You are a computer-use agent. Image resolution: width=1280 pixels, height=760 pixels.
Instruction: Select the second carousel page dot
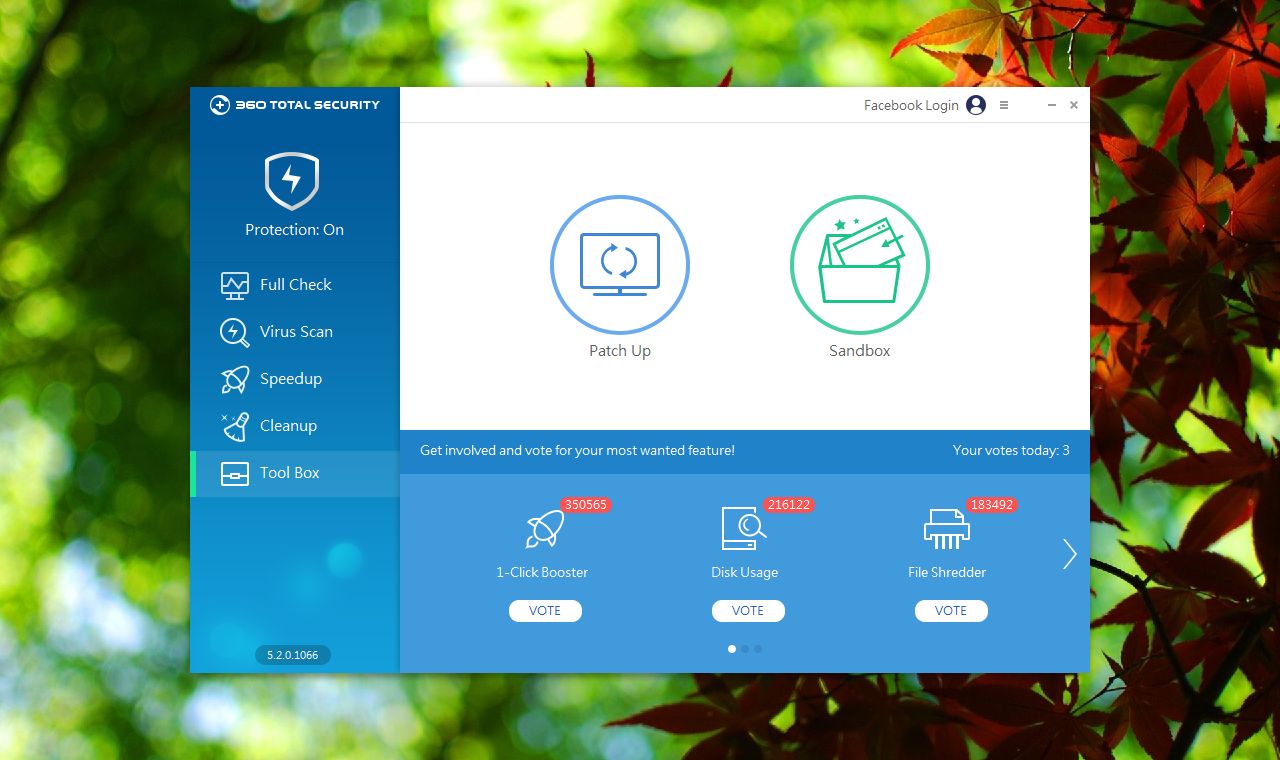click(x=745, y=649)
